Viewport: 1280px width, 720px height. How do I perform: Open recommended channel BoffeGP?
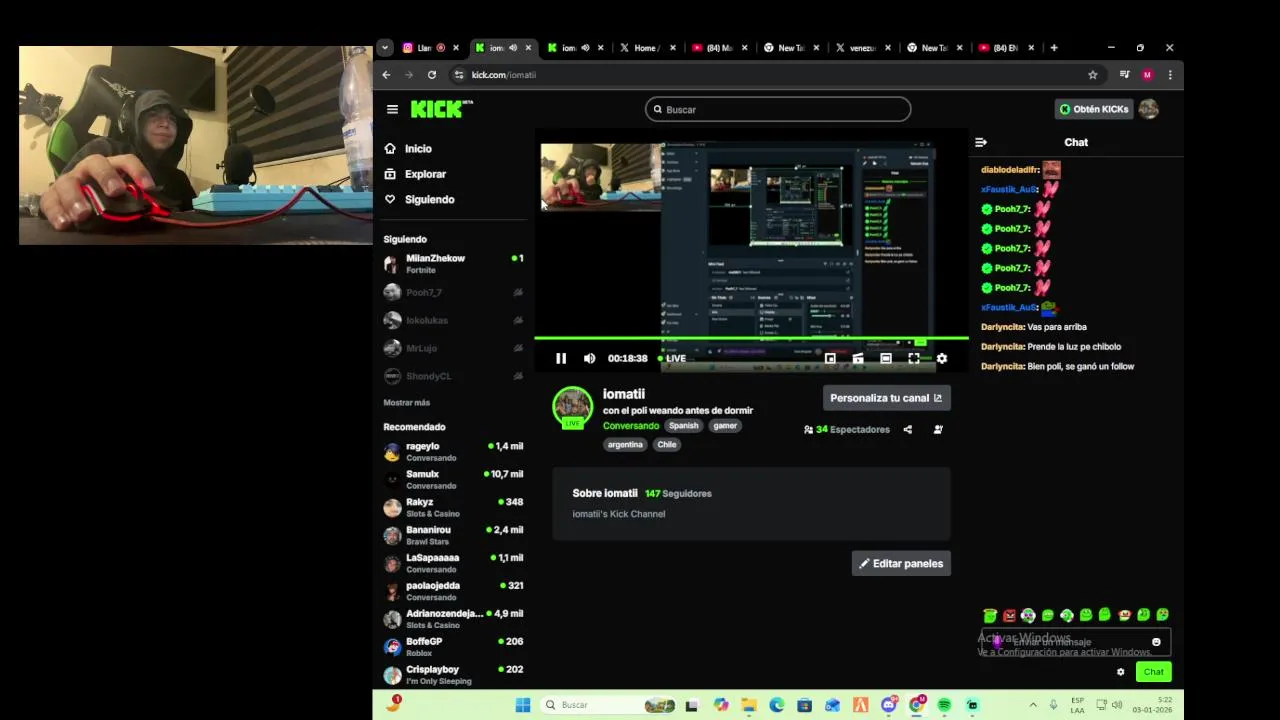pos(454,647)
